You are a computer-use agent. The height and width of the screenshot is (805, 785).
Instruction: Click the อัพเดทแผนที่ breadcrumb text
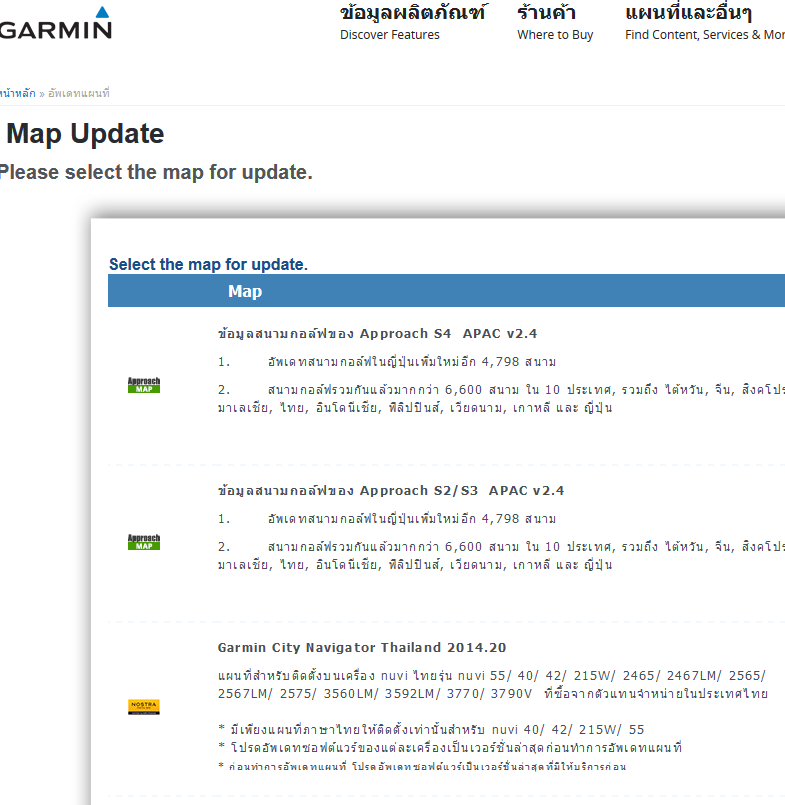point(79,93)
